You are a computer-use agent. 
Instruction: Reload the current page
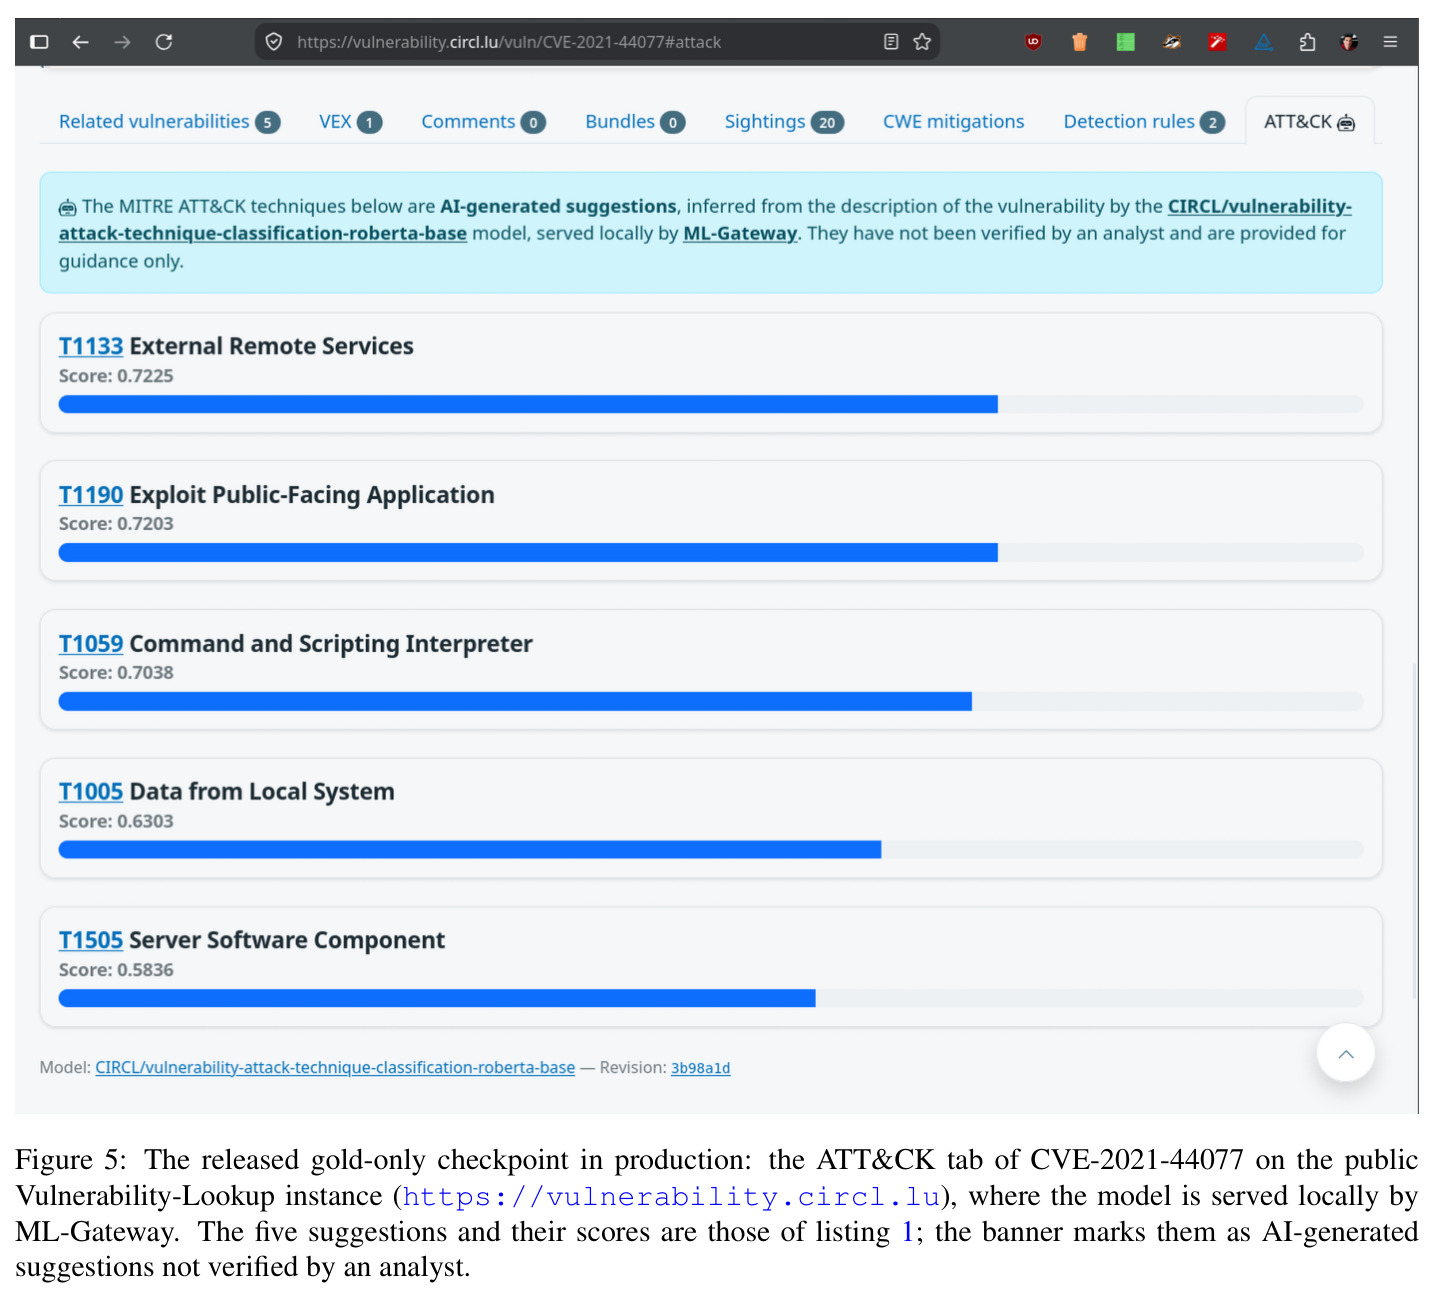pyautogui.click(x=164, y=42)
